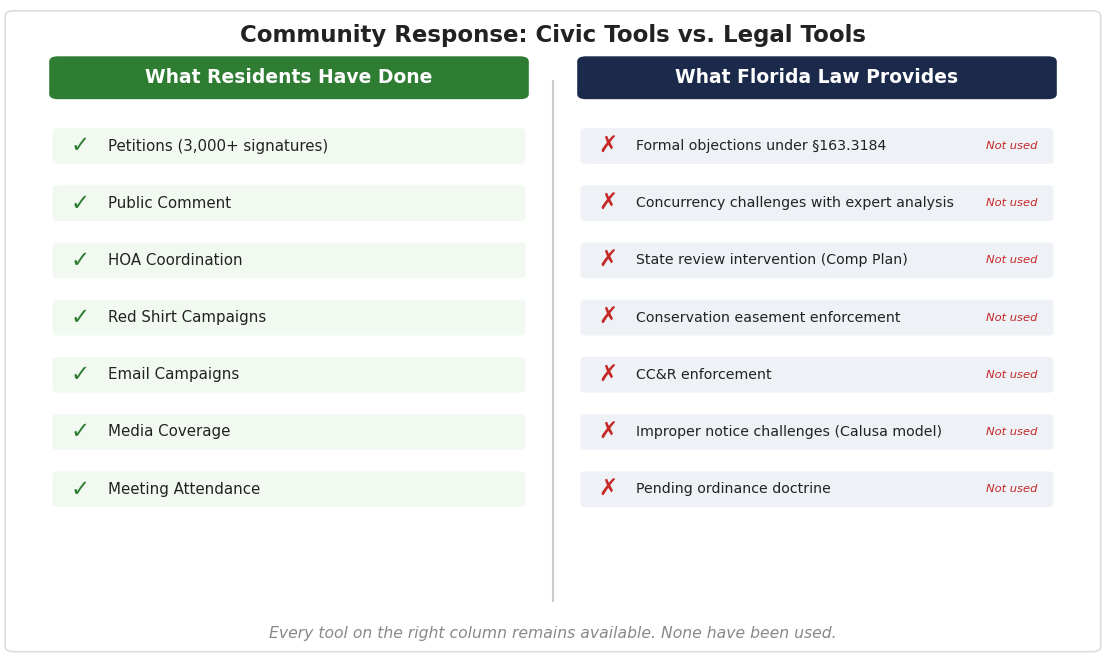This screenshot has width=1106, height=656.
Task: Click the checkmark next to Public Comment
Action: click(80, 202)
